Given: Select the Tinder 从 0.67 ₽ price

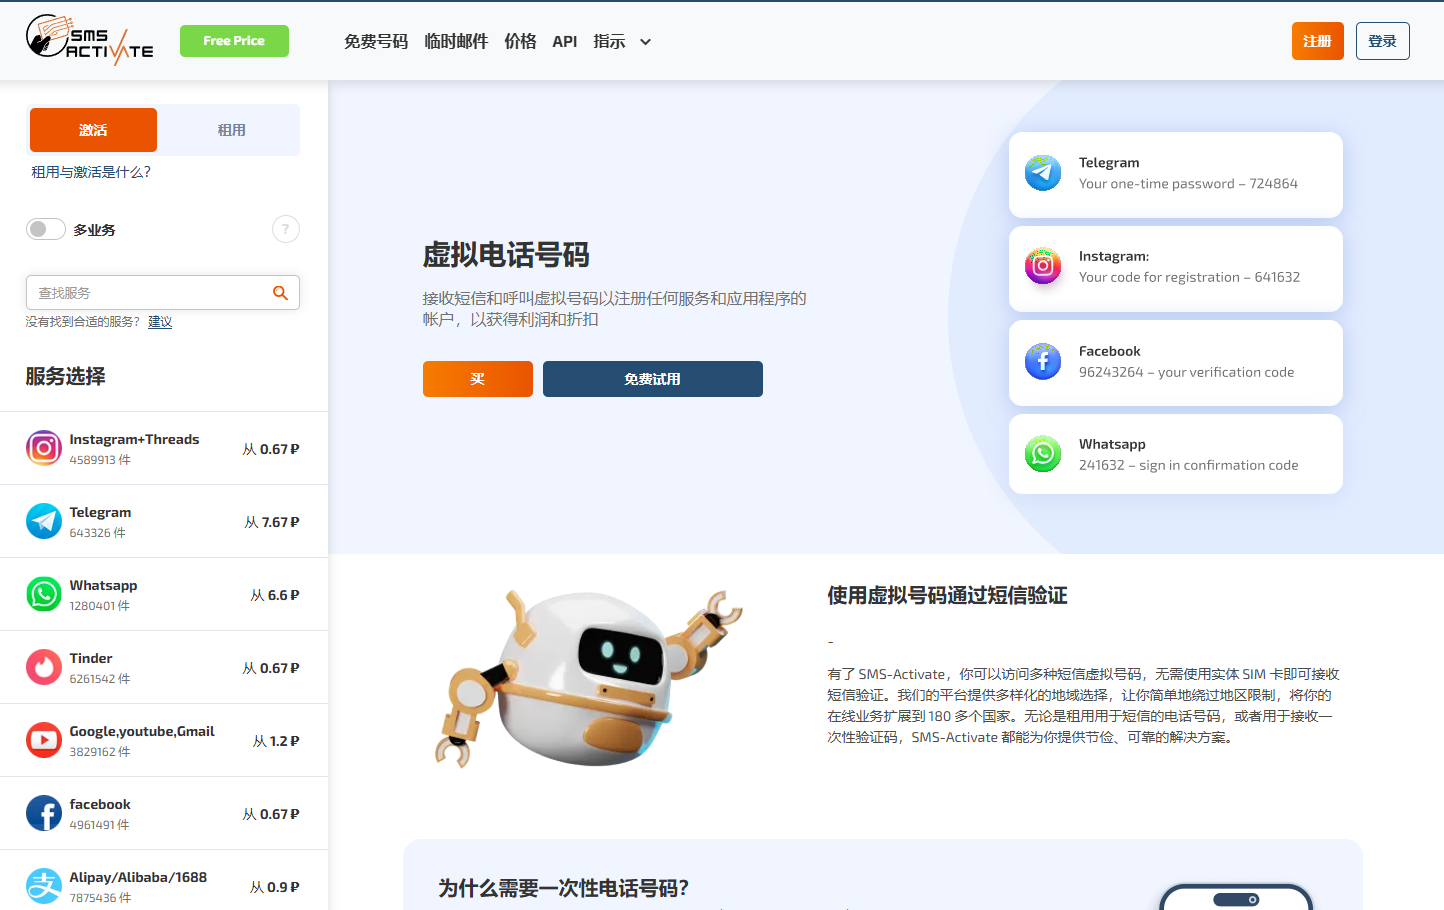Looking at the screenshot, I should tap(271, 668).
